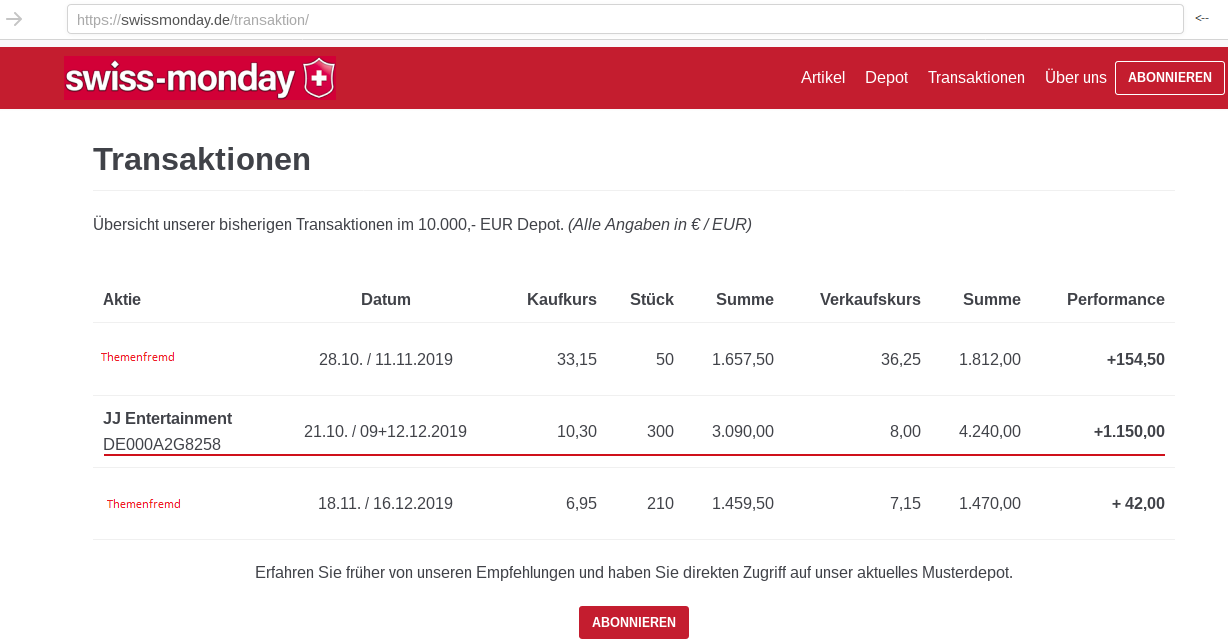Screen dimensions: 1228x644
Task: Click the JJ Entertainment stock entry
Action: pos(167,418)
